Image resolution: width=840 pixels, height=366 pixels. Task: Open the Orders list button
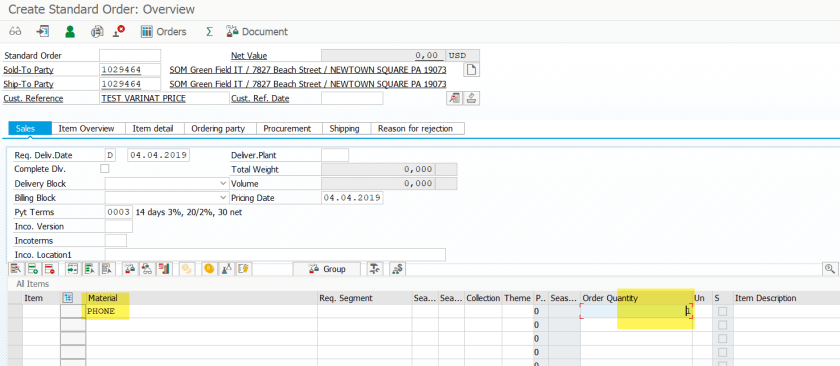163,32
